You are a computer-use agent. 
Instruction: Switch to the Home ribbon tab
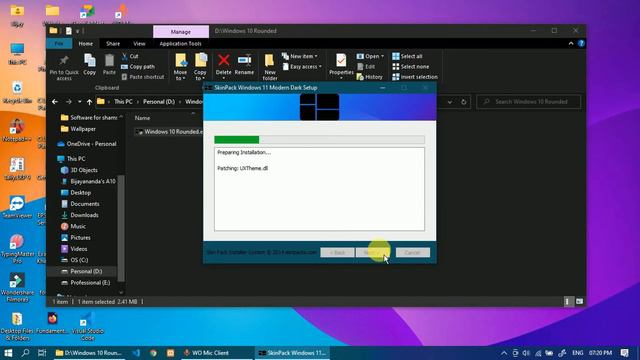pos(86,44)
